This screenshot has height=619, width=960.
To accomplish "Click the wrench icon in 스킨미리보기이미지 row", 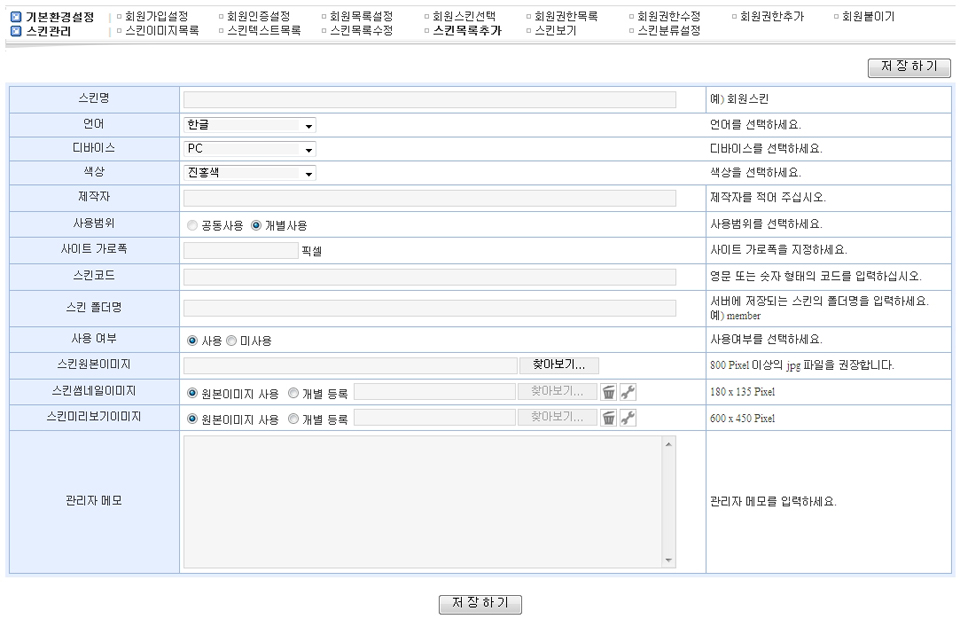I will point(628,418).
